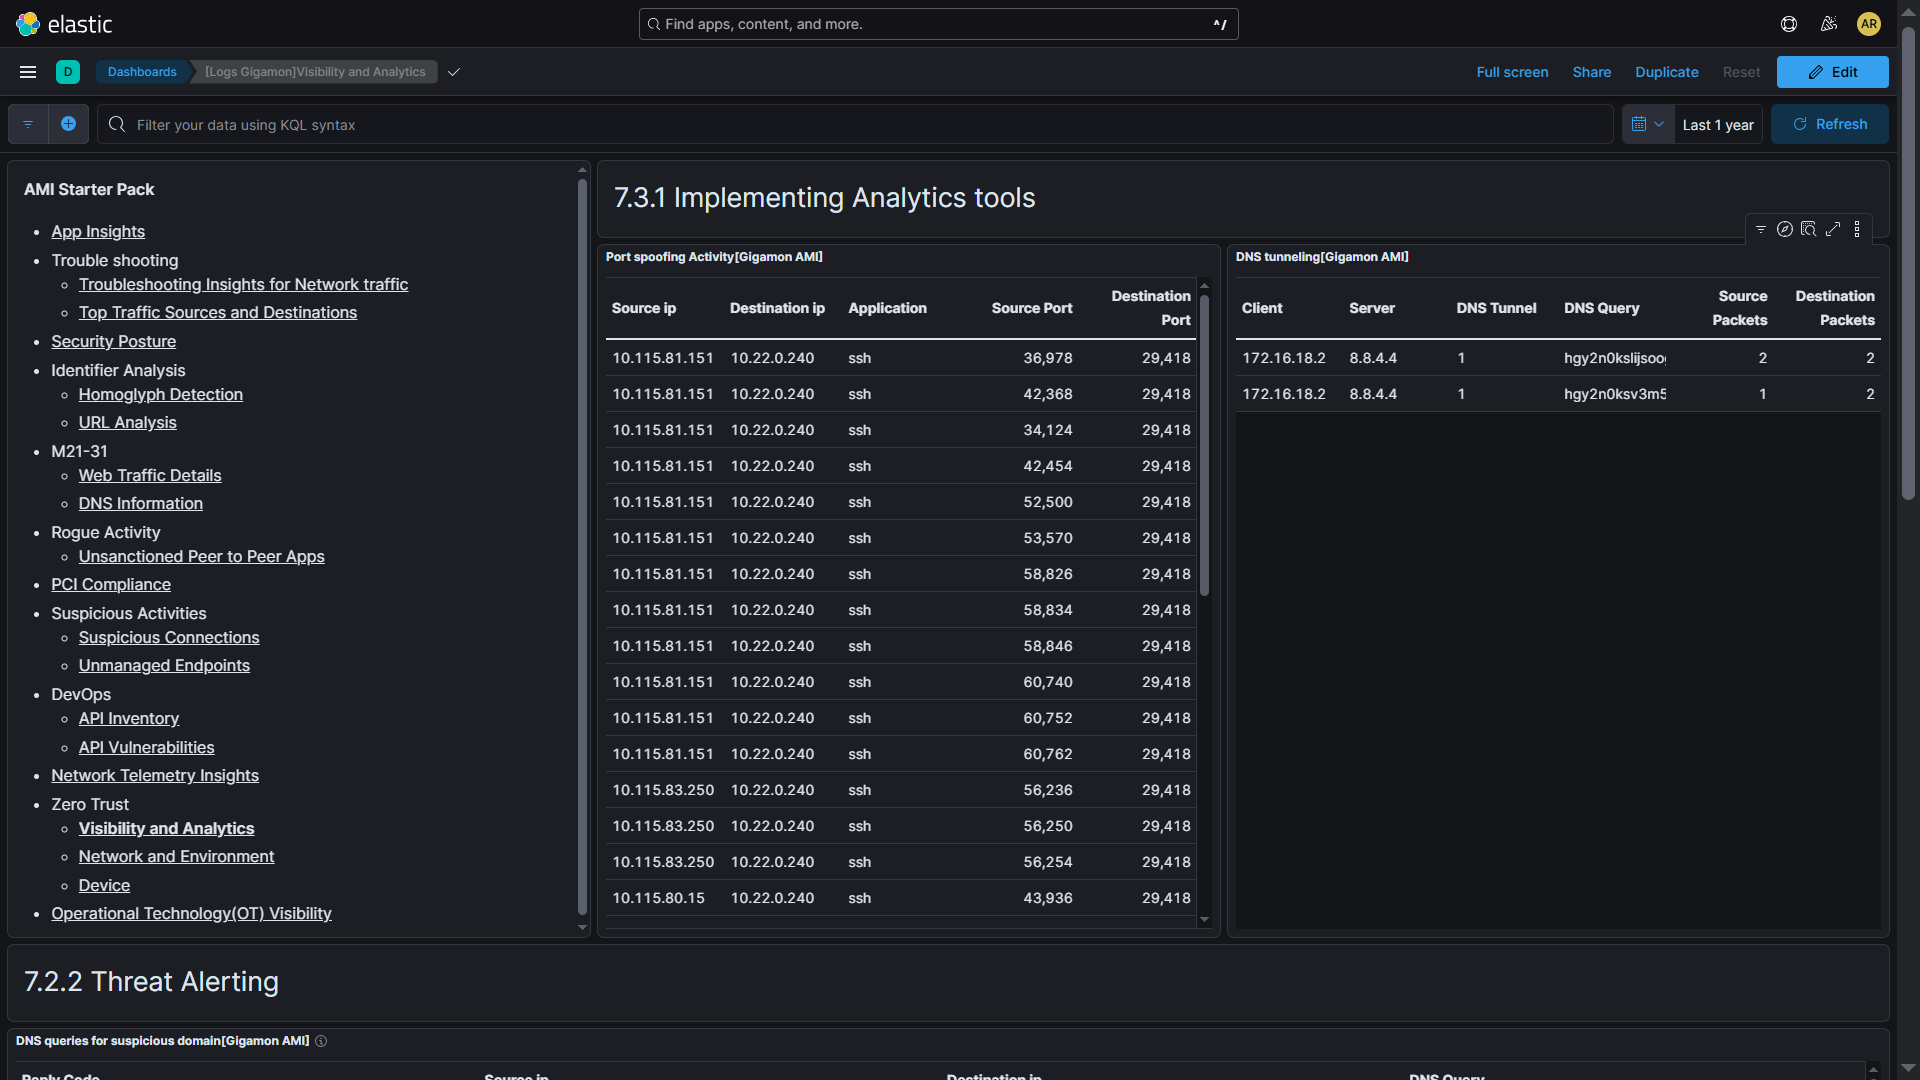Open the AR user profile avatar
Image resolution: width=1920 pixels, height=1080 pixels.
tap(1868, 23)
